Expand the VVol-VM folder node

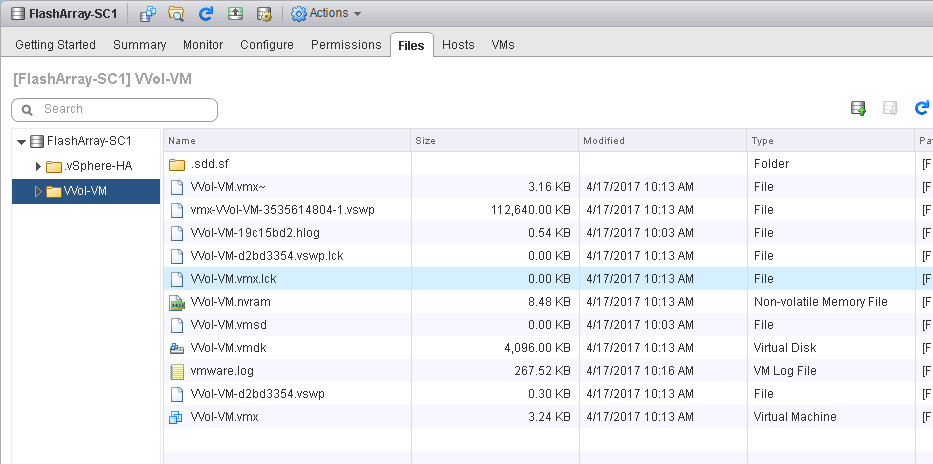[x=39, y=192]
